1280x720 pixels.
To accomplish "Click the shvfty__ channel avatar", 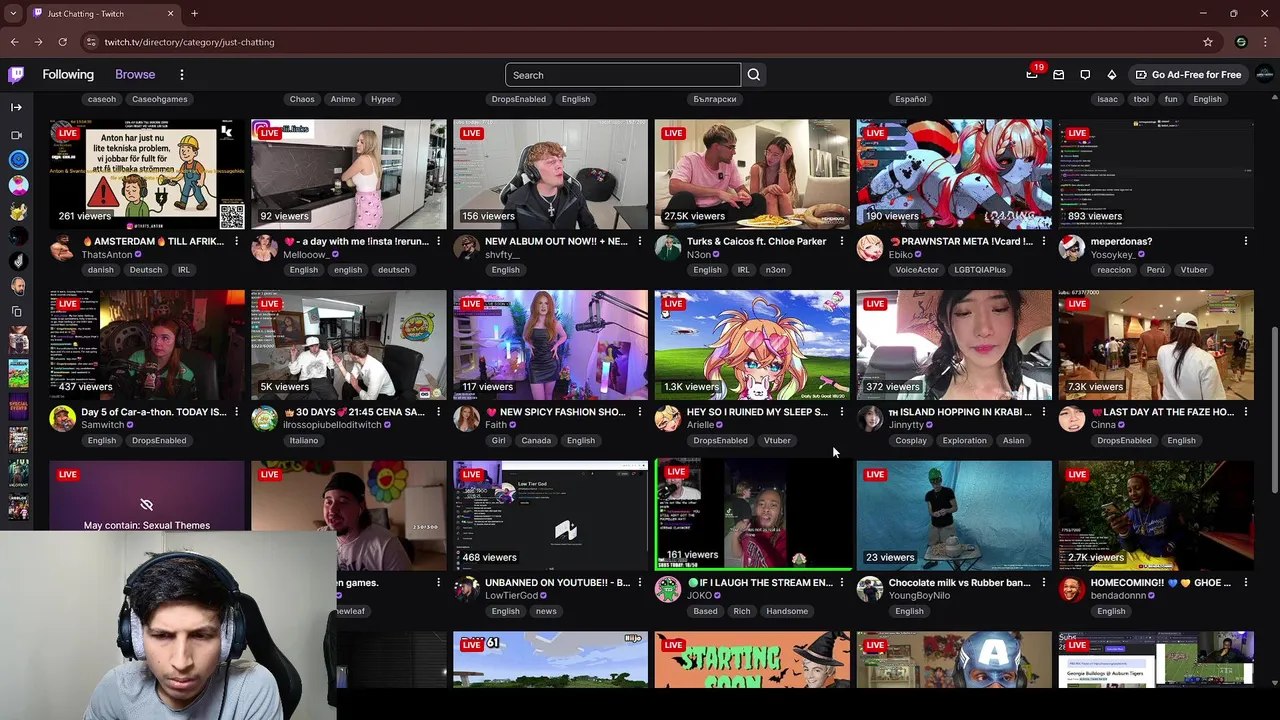I will point(466,248).
